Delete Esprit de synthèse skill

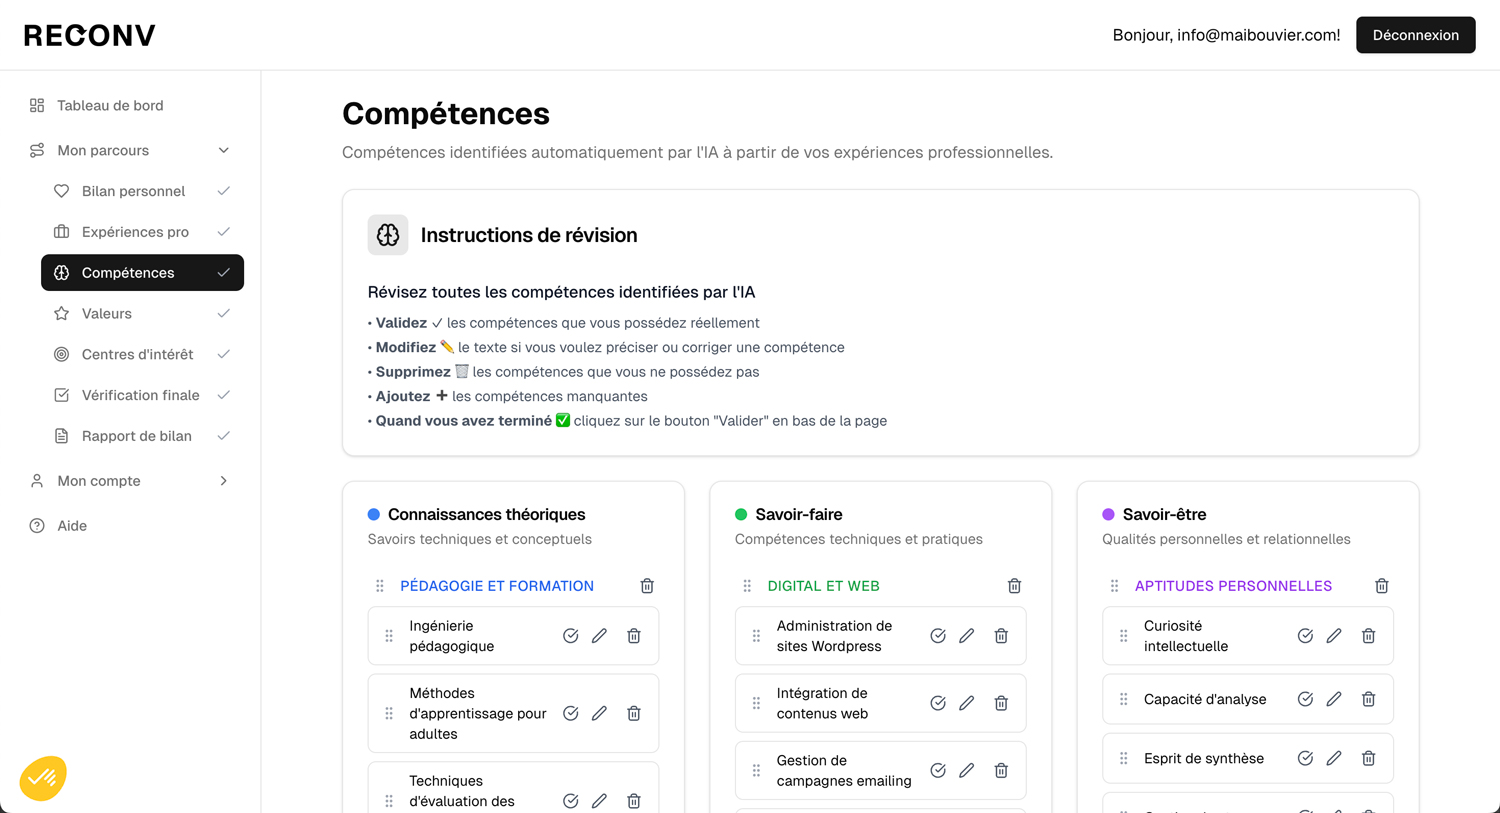[1368, 759]
